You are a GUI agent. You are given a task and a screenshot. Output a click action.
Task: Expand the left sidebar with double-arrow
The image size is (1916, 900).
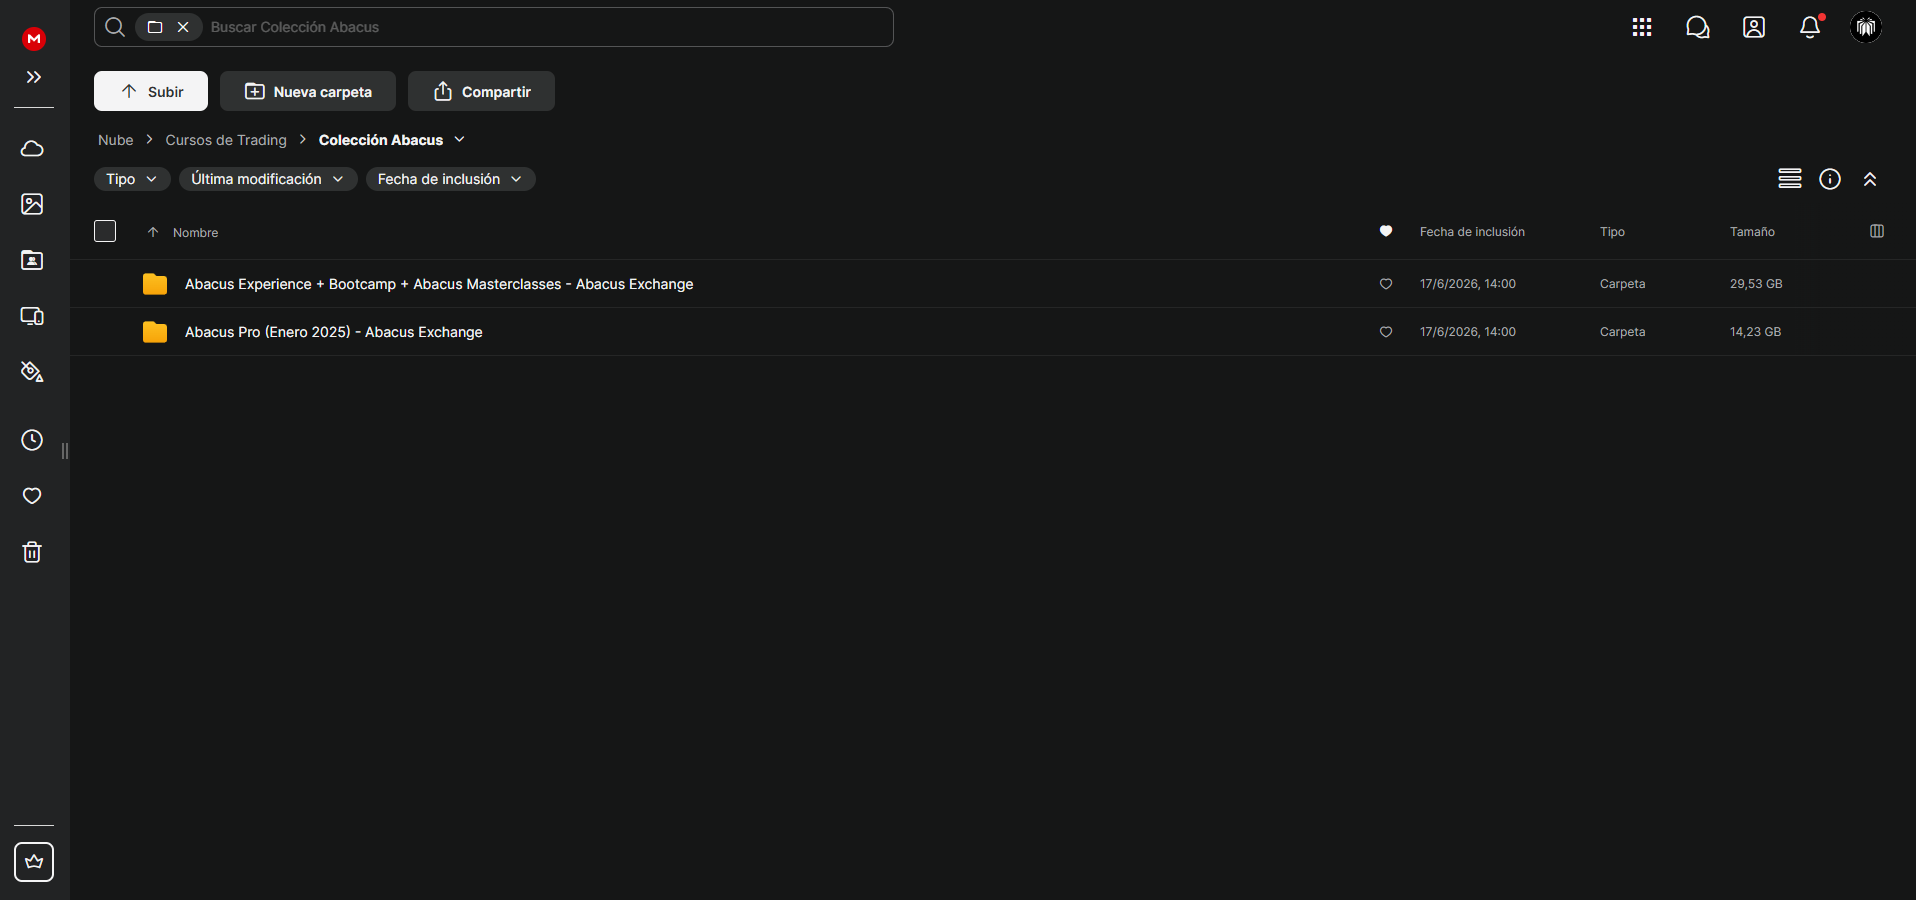[x=34, y=77]
